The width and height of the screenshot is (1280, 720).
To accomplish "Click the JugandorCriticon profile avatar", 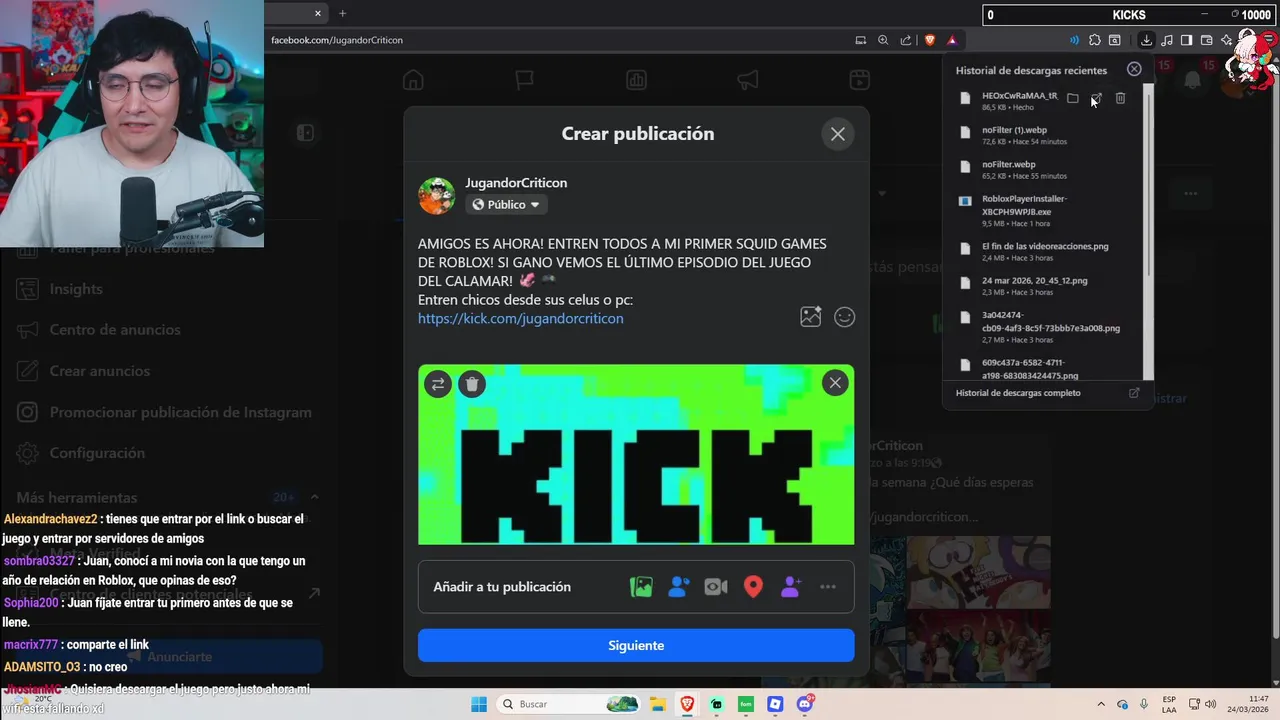I will [x=436, y=195].
